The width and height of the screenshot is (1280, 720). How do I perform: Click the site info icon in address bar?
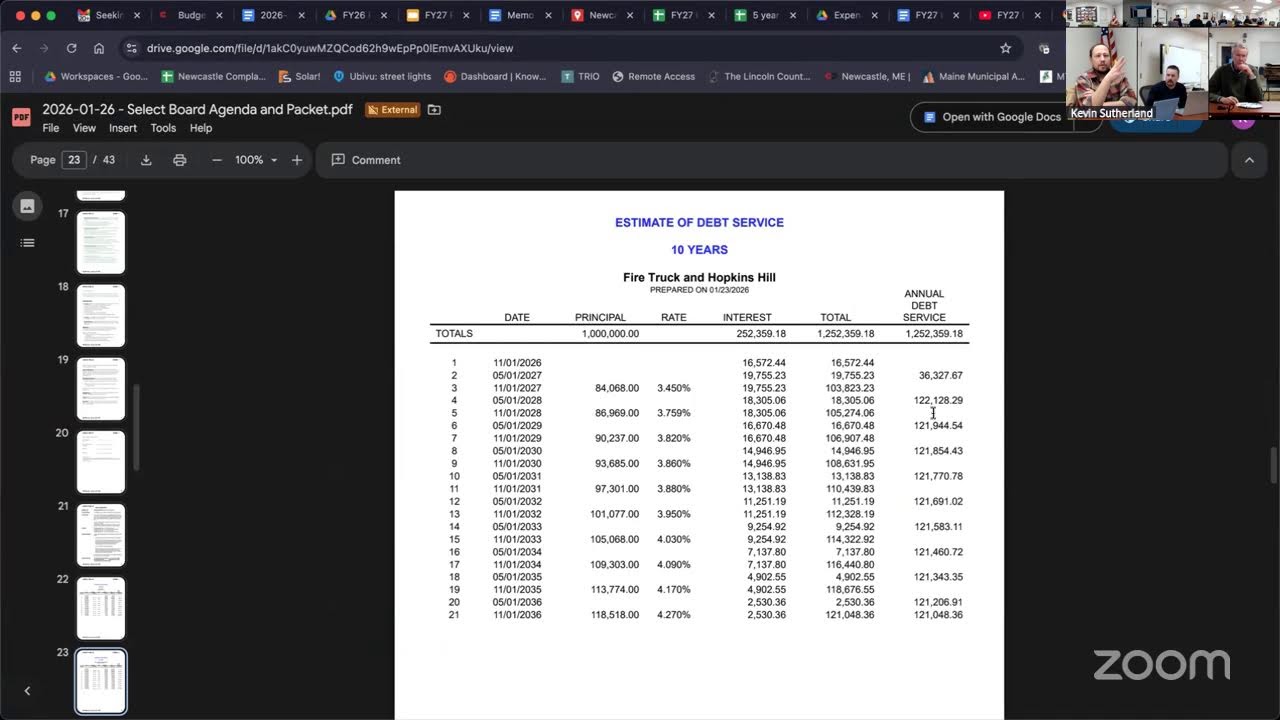[x=131, y=48]
